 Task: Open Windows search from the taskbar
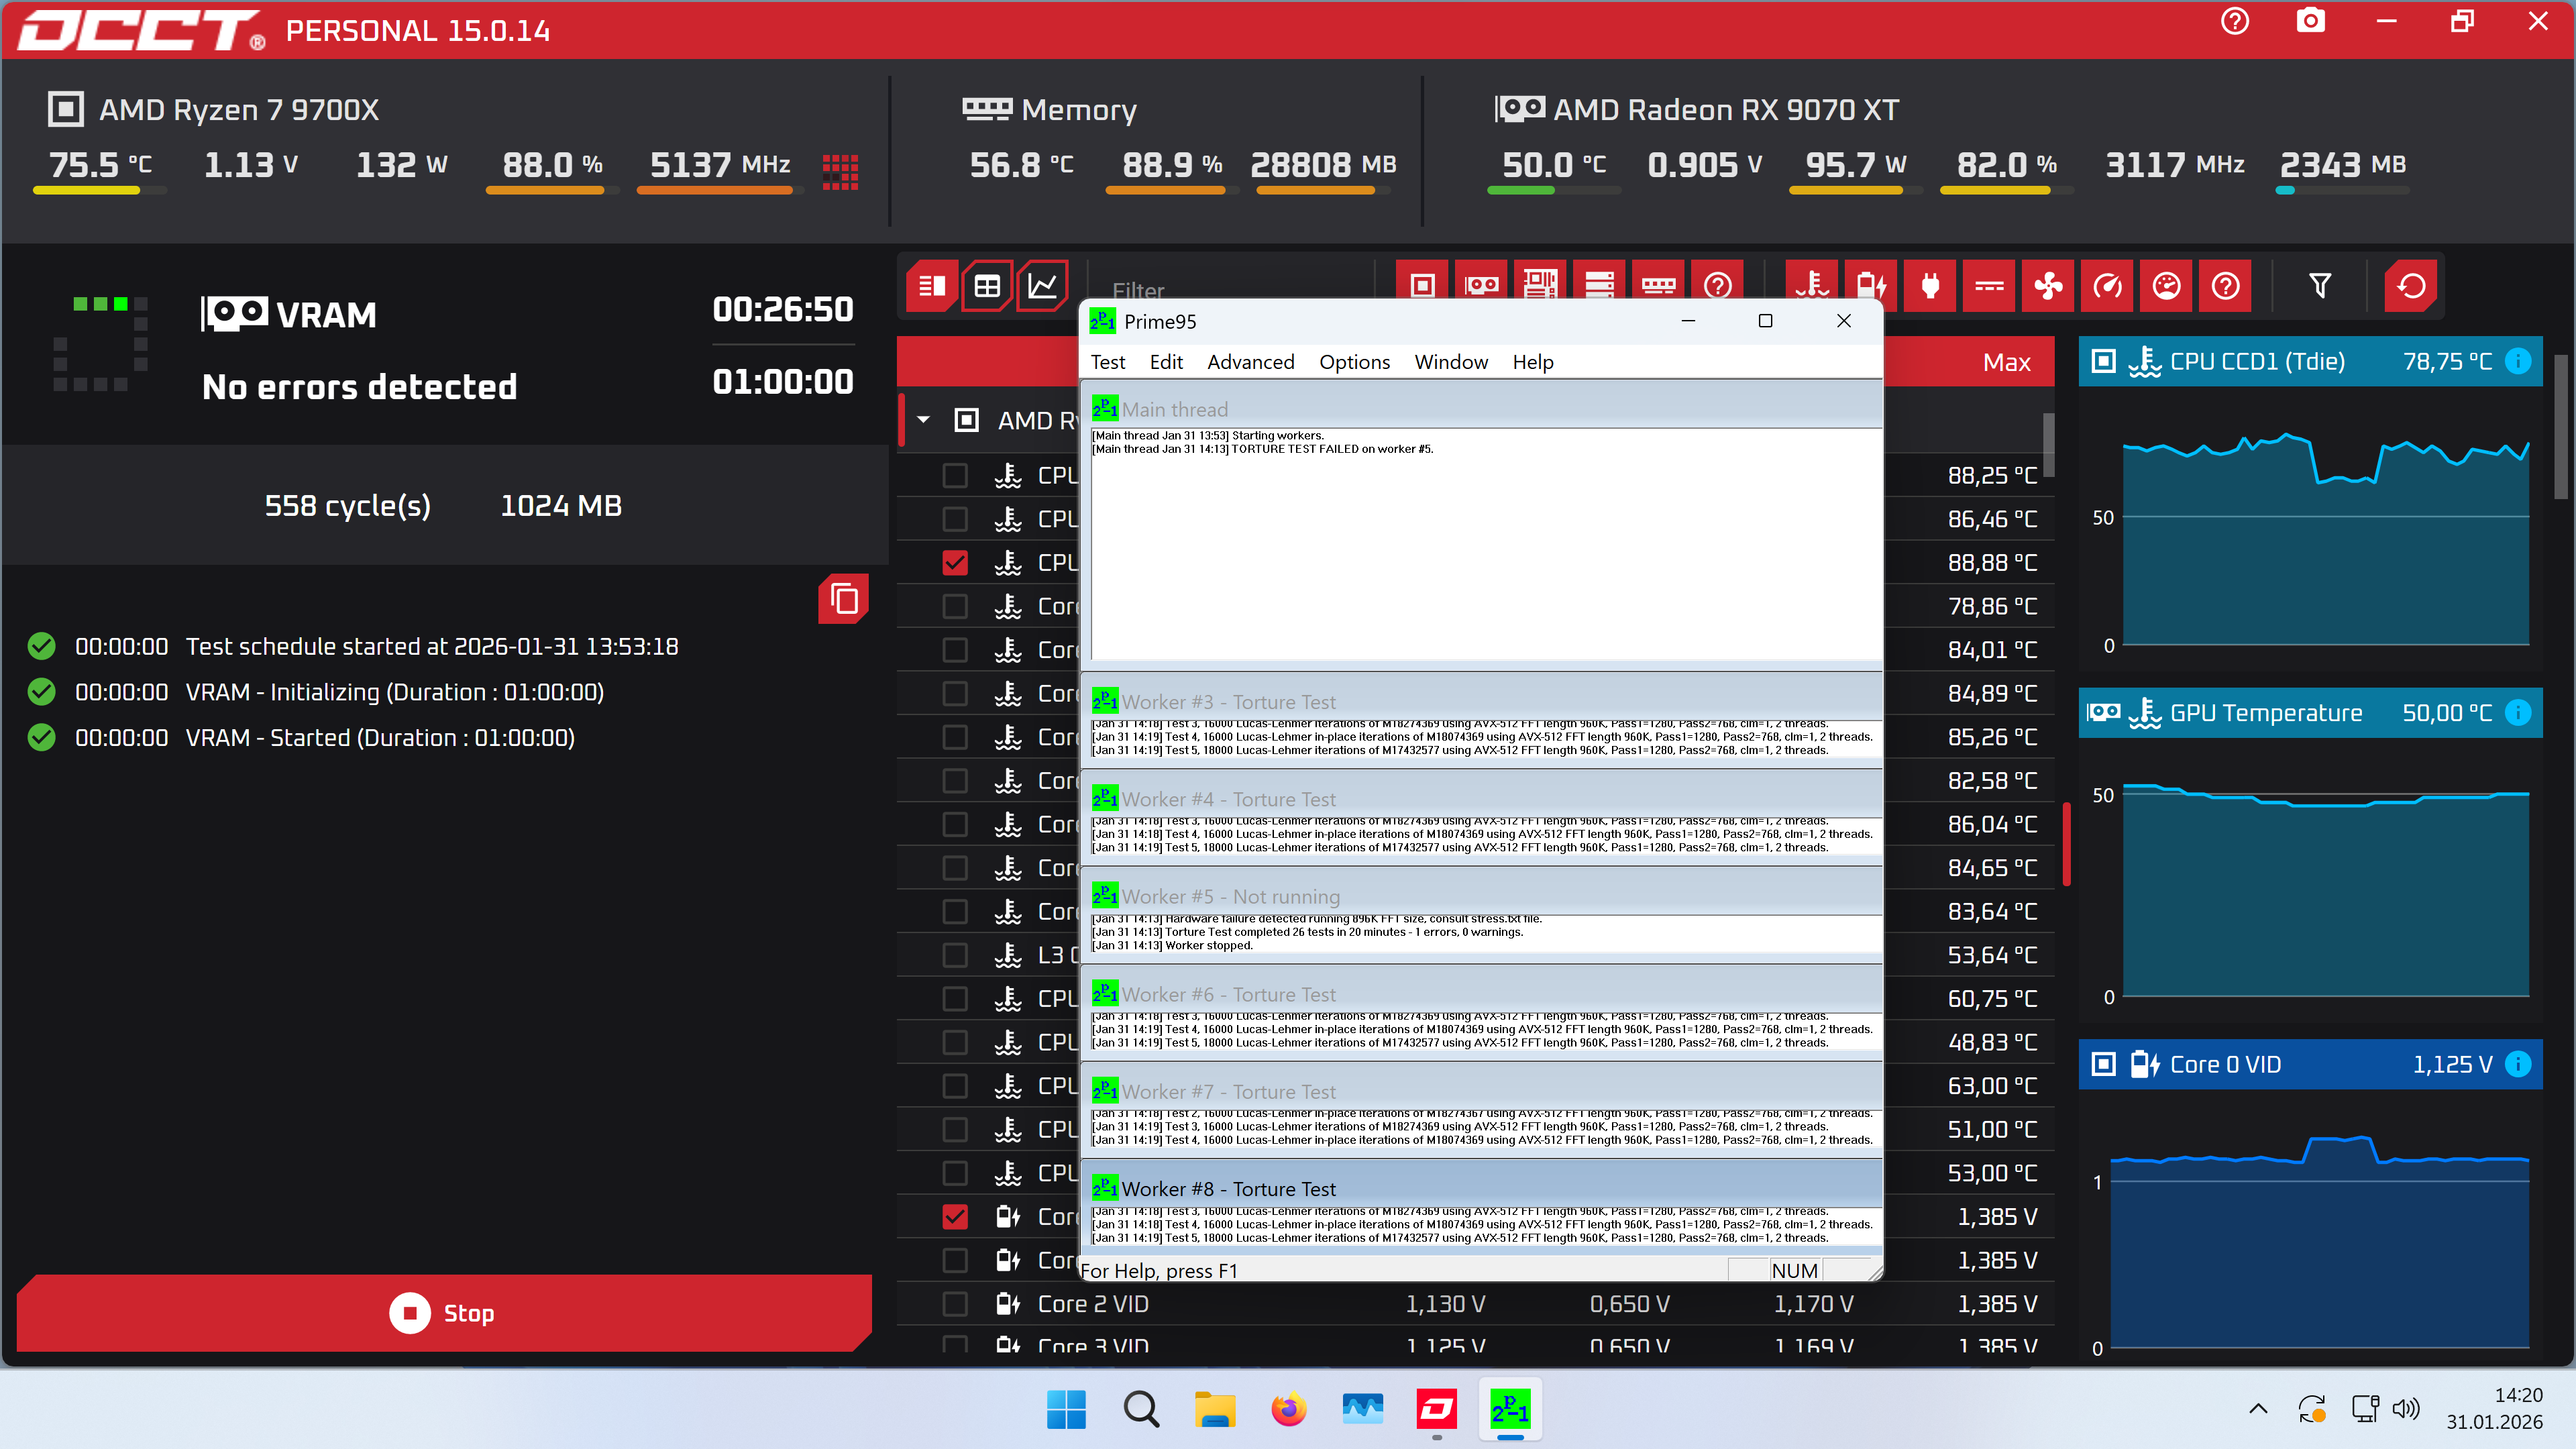pos(1141,1410)
